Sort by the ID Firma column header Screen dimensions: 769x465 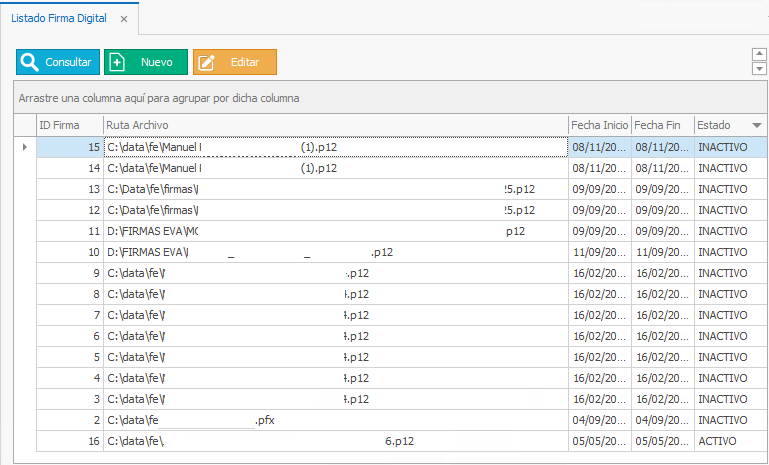(68, 125)
